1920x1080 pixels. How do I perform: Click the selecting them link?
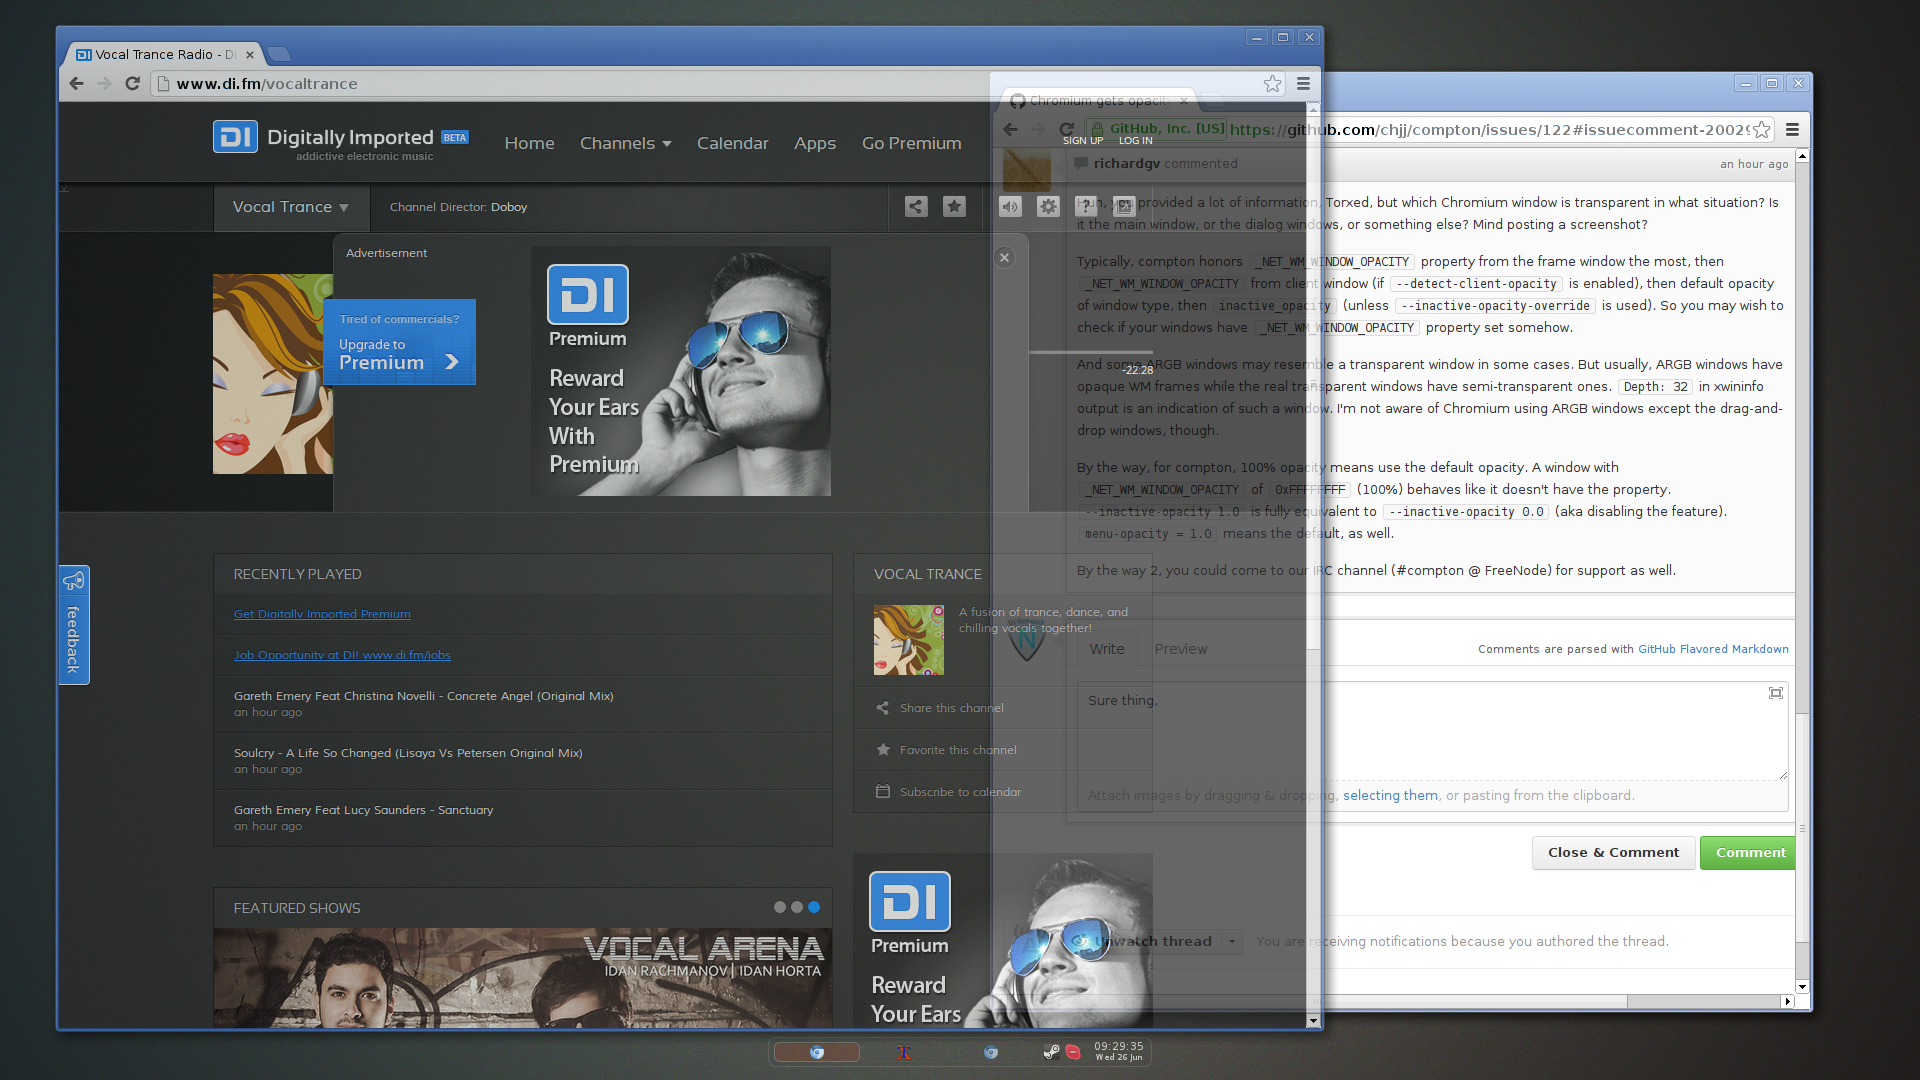point(1390,796)
